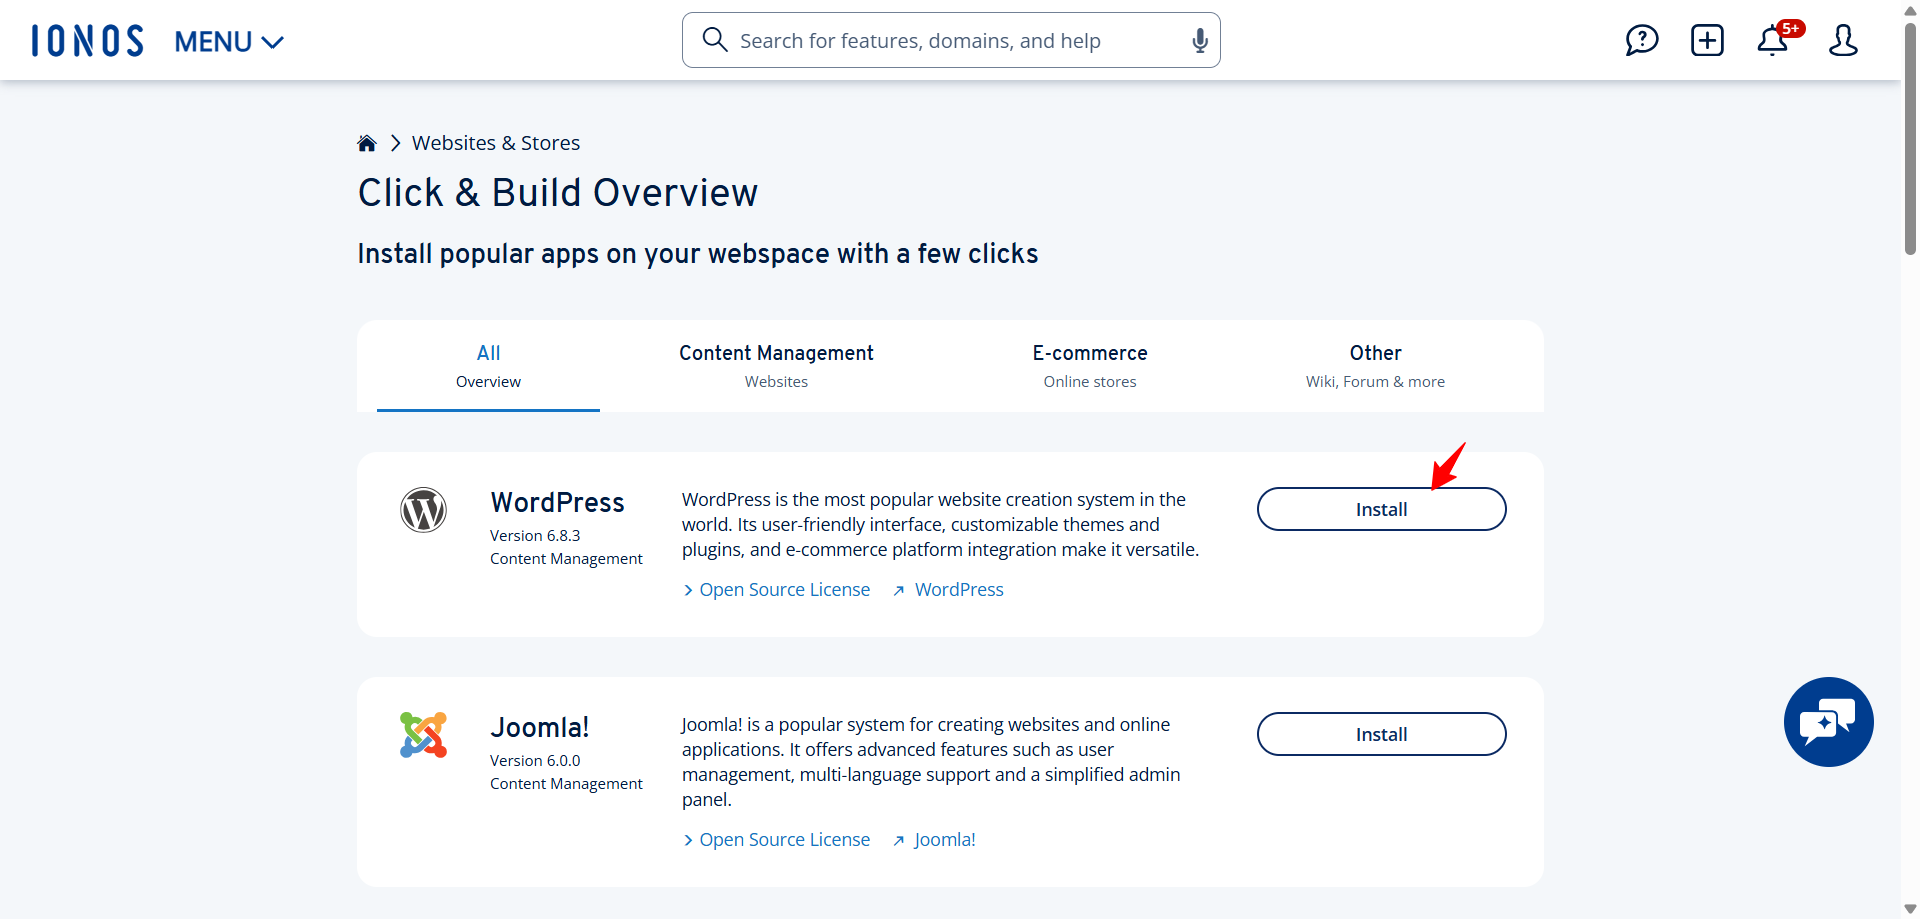This screenshot has width=1920, height=919.
Task: Click the add new product plus icon
Action: (1707, 40)
